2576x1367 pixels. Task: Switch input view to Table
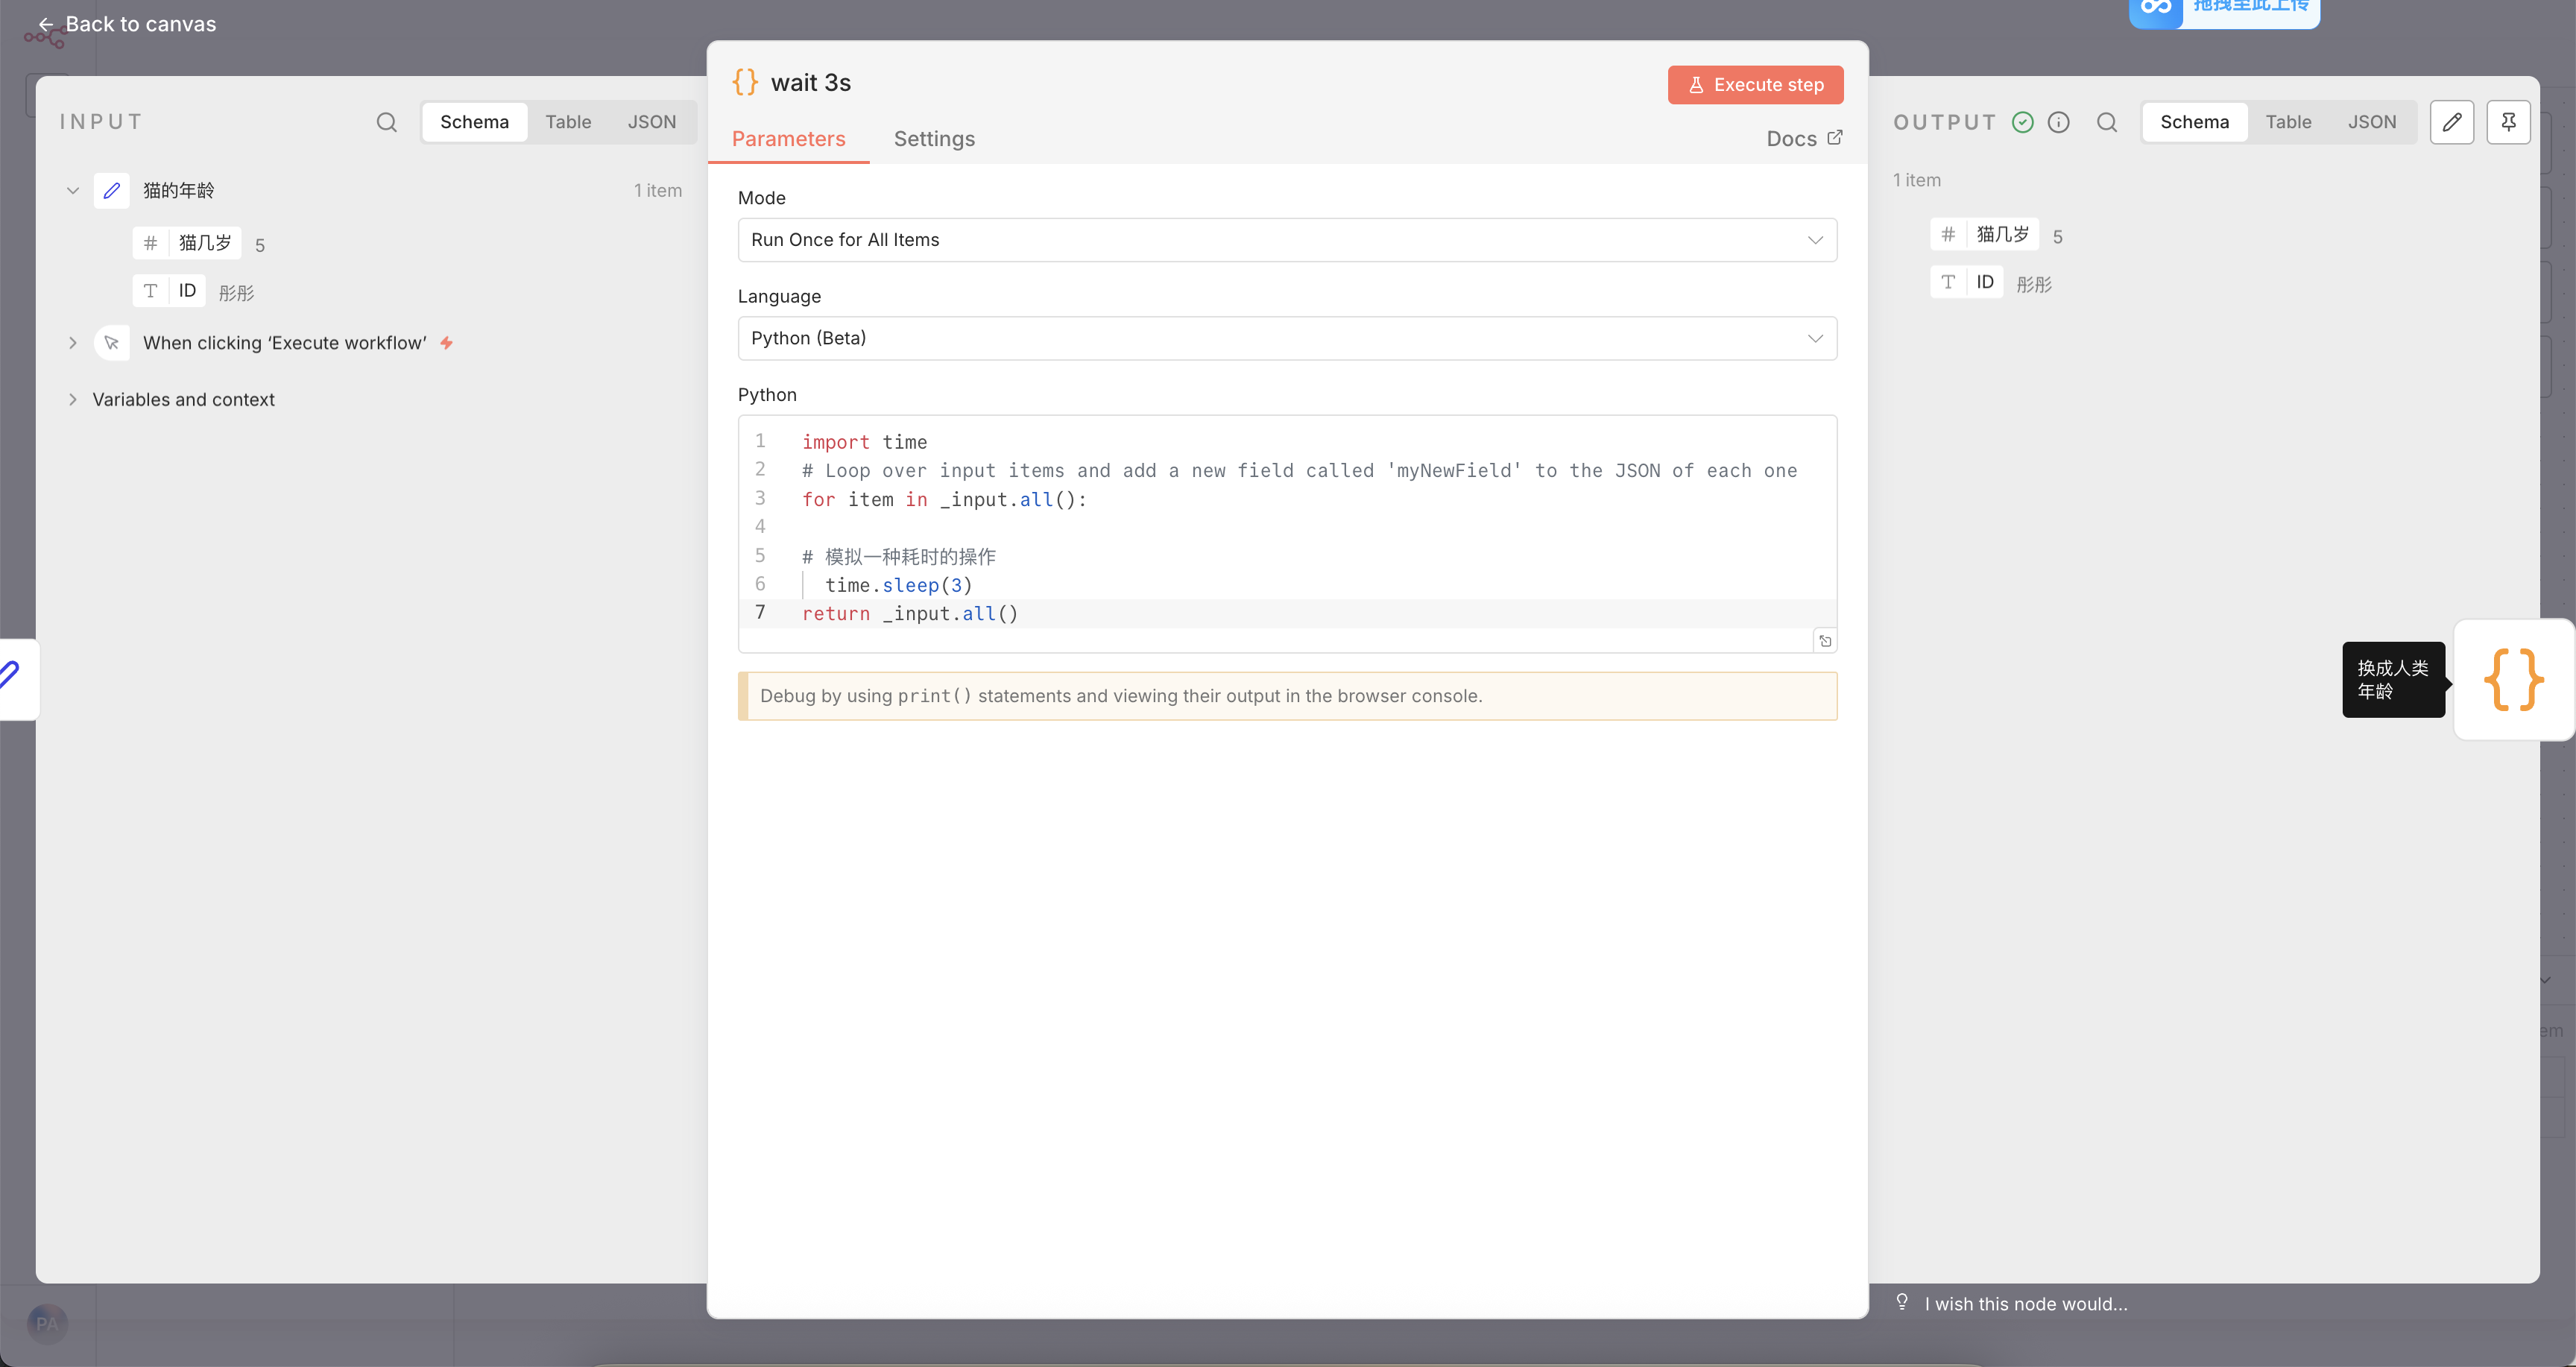(568, 122)
